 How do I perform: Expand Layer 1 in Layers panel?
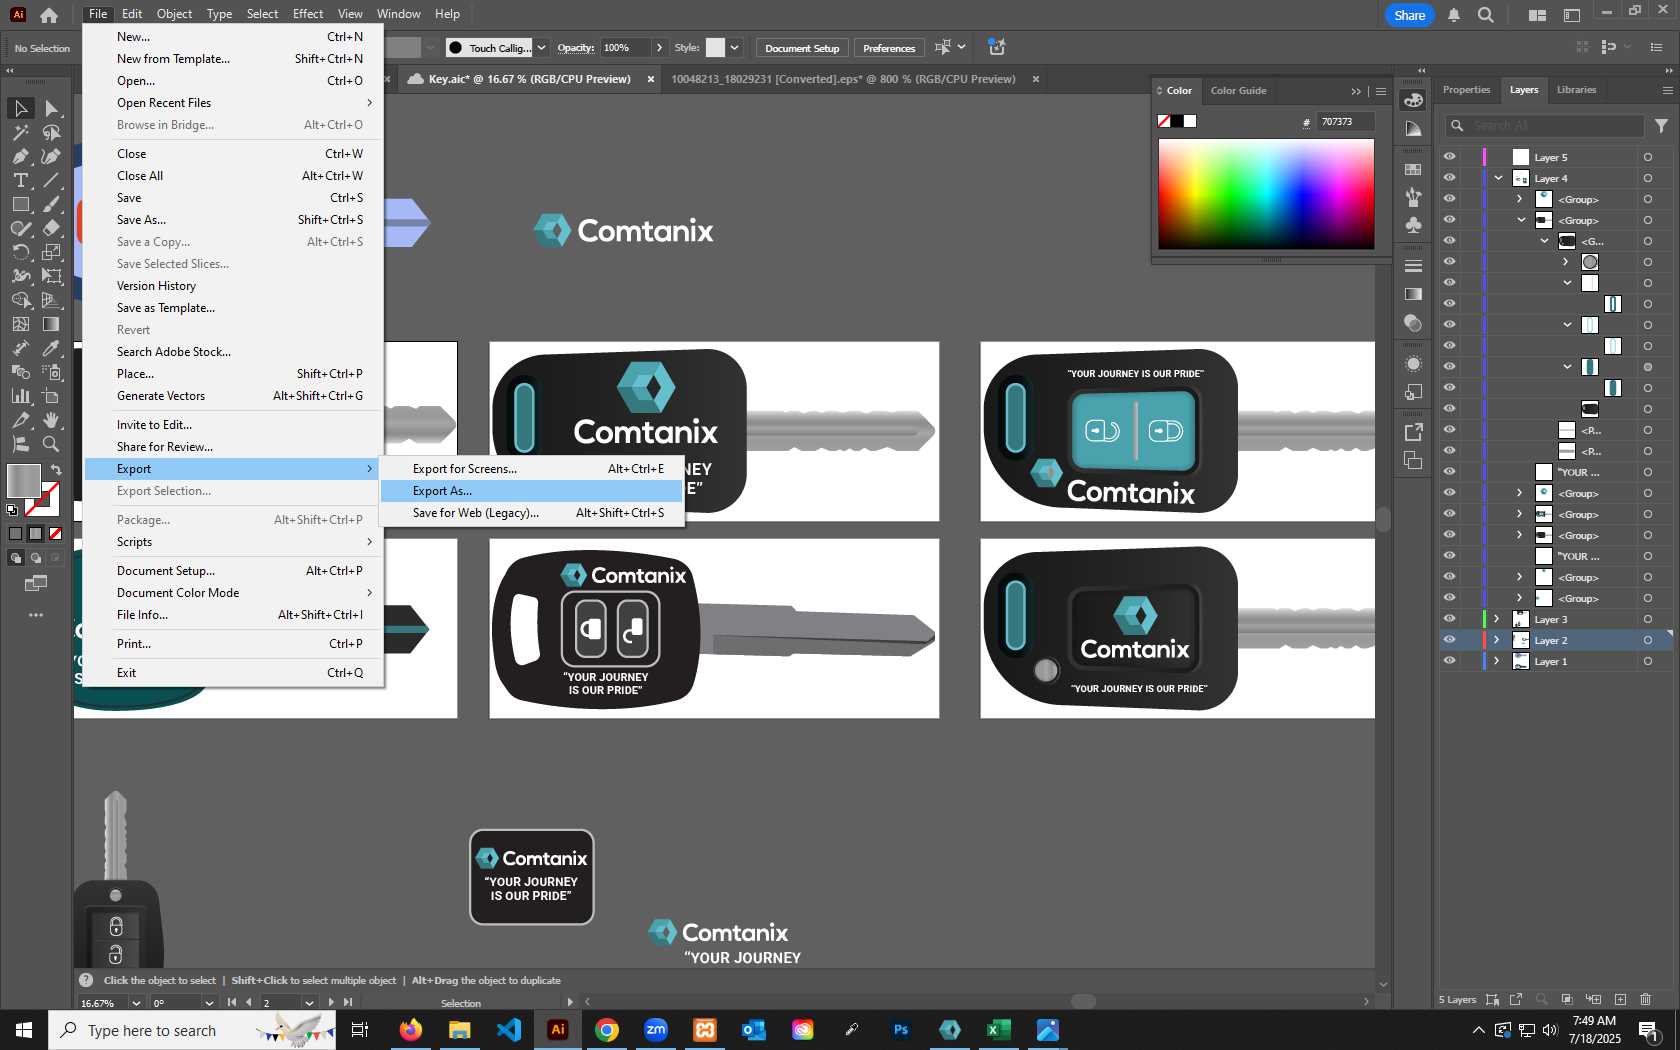1497,661
